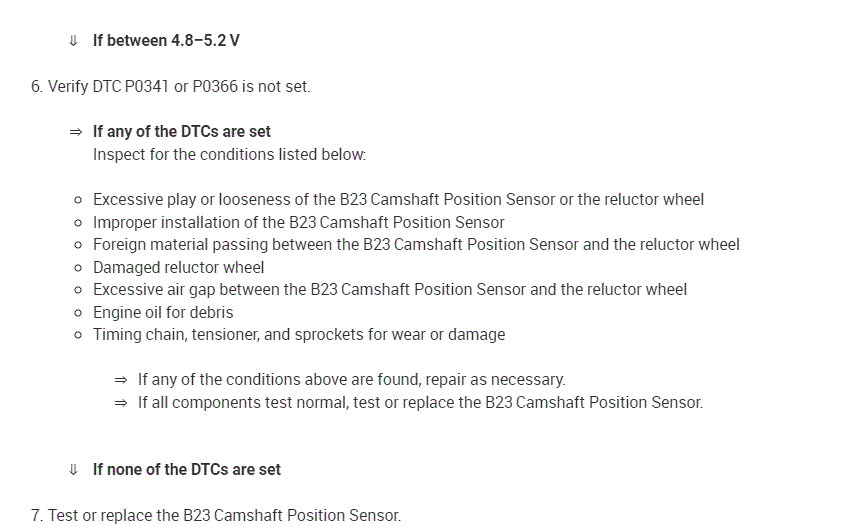Click "Inspect for the conditions listed below" line
The width and height of the screenshot is (857, 527).
[229, 155]
